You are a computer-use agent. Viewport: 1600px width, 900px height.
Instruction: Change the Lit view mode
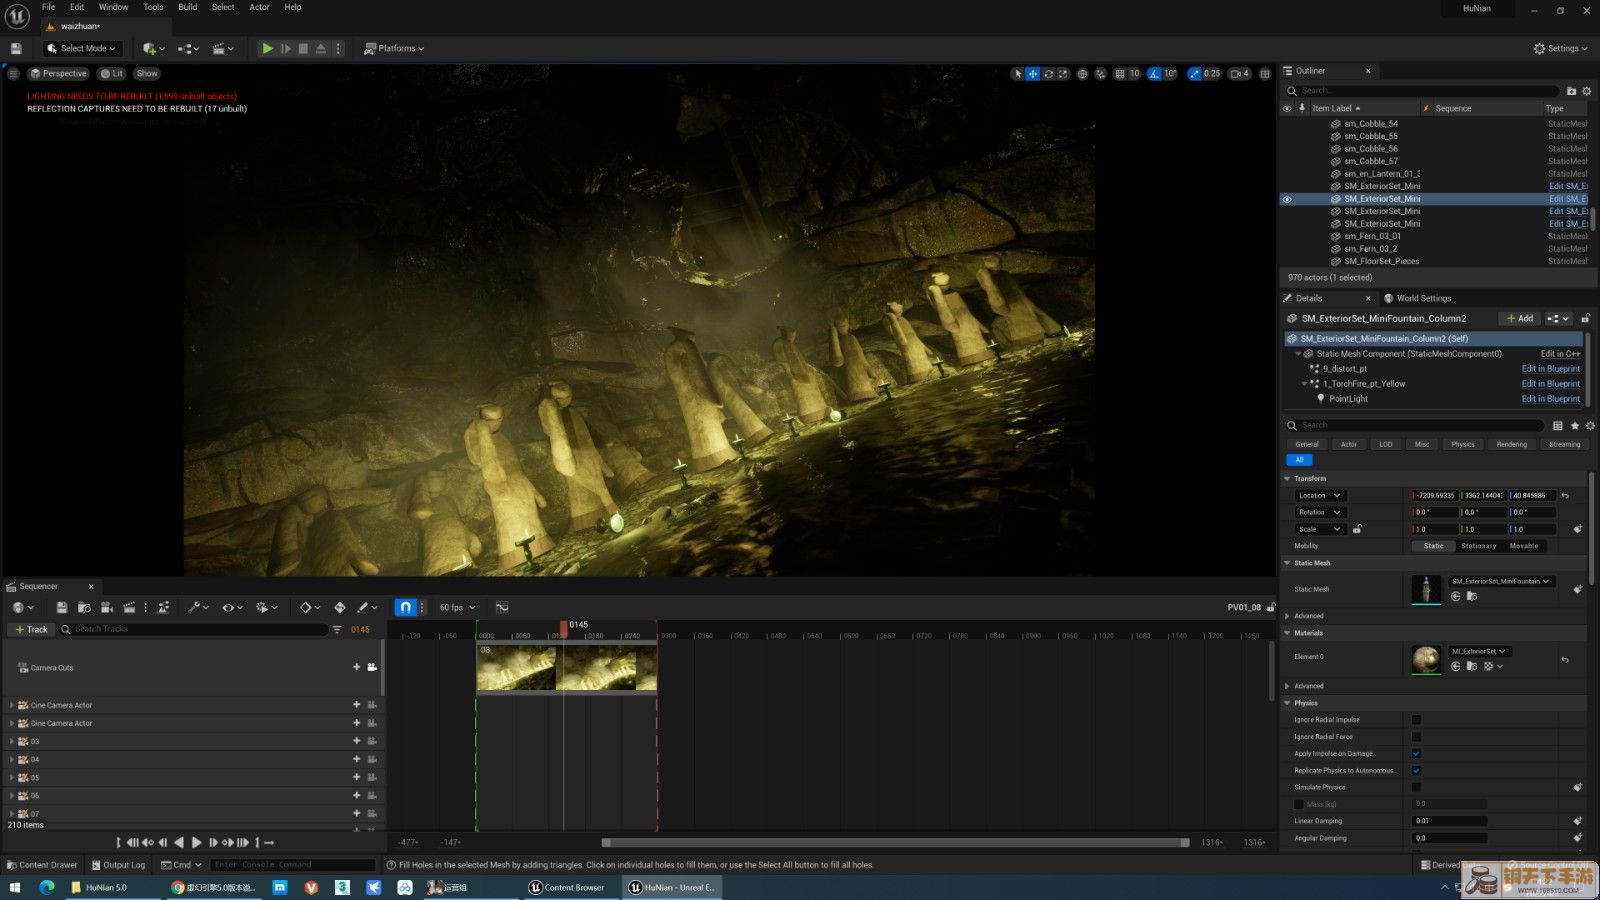tap(112, 73)
